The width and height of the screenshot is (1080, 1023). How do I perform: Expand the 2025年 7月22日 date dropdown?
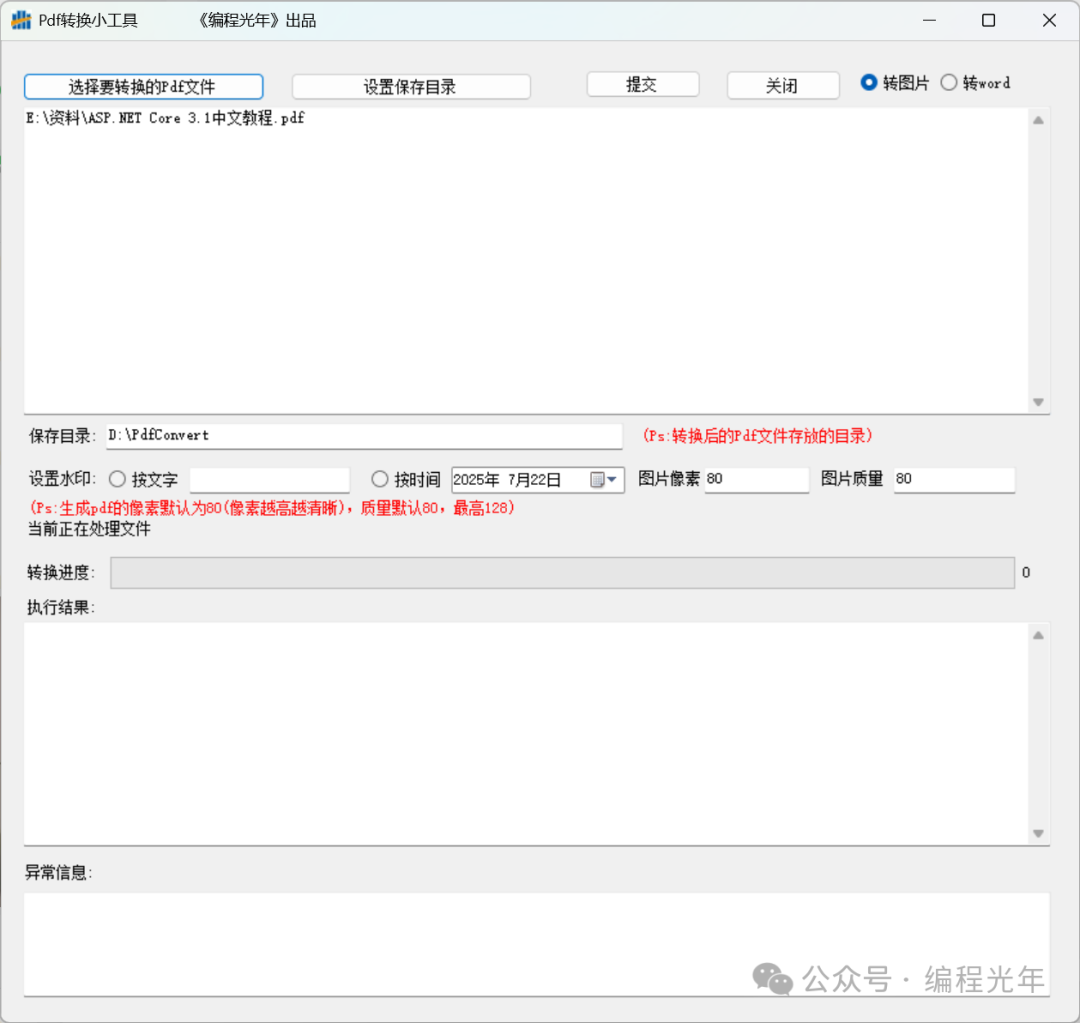pos(613,480)
